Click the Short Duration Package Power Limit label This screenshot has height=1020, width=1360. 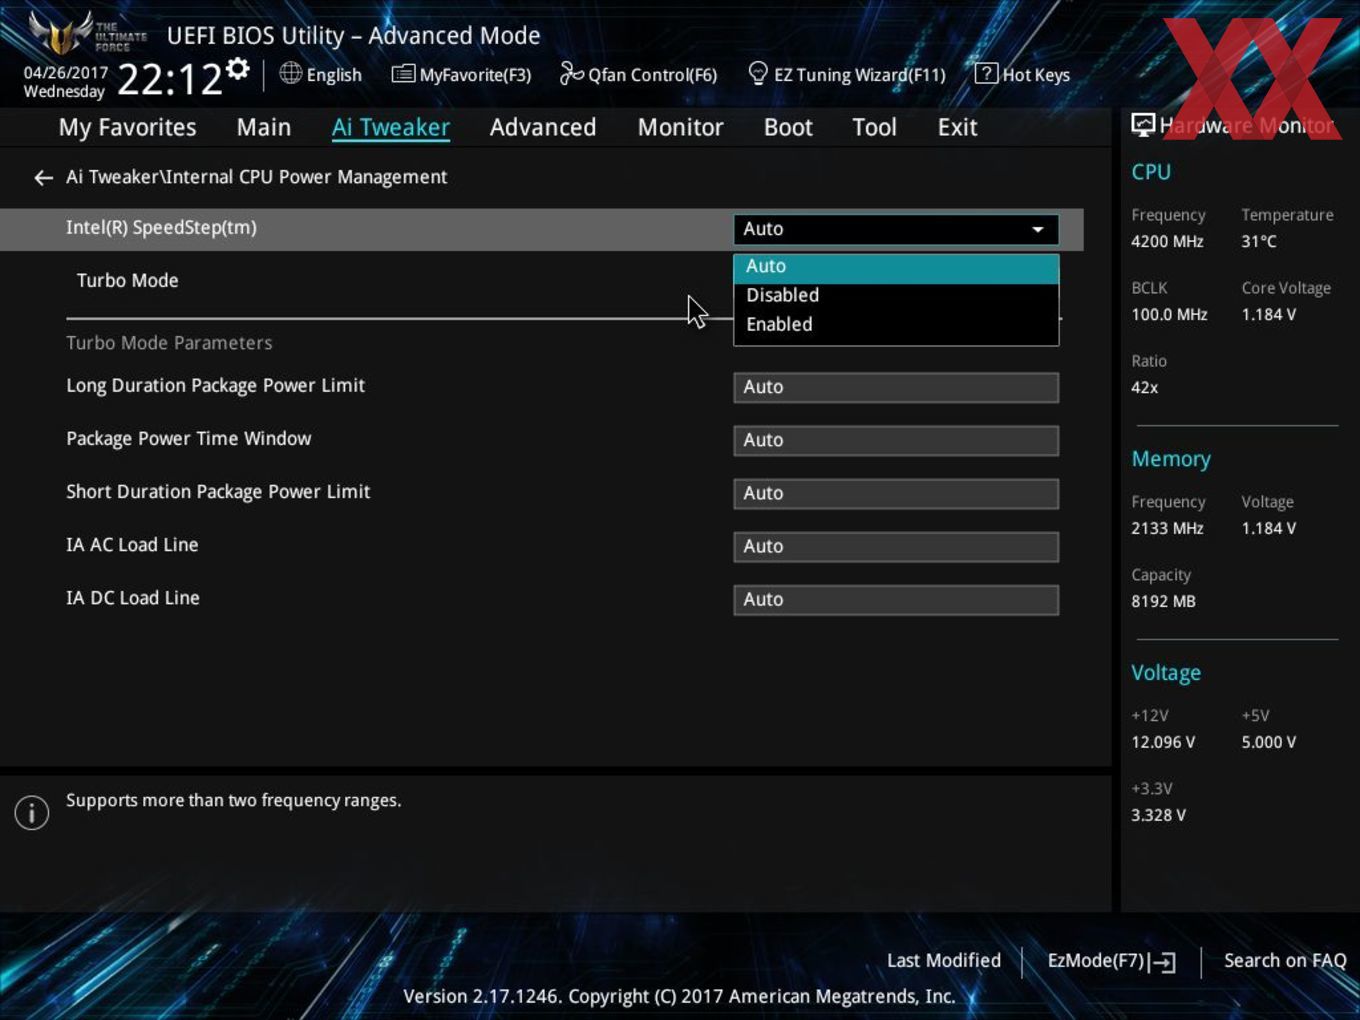(218, 492)
